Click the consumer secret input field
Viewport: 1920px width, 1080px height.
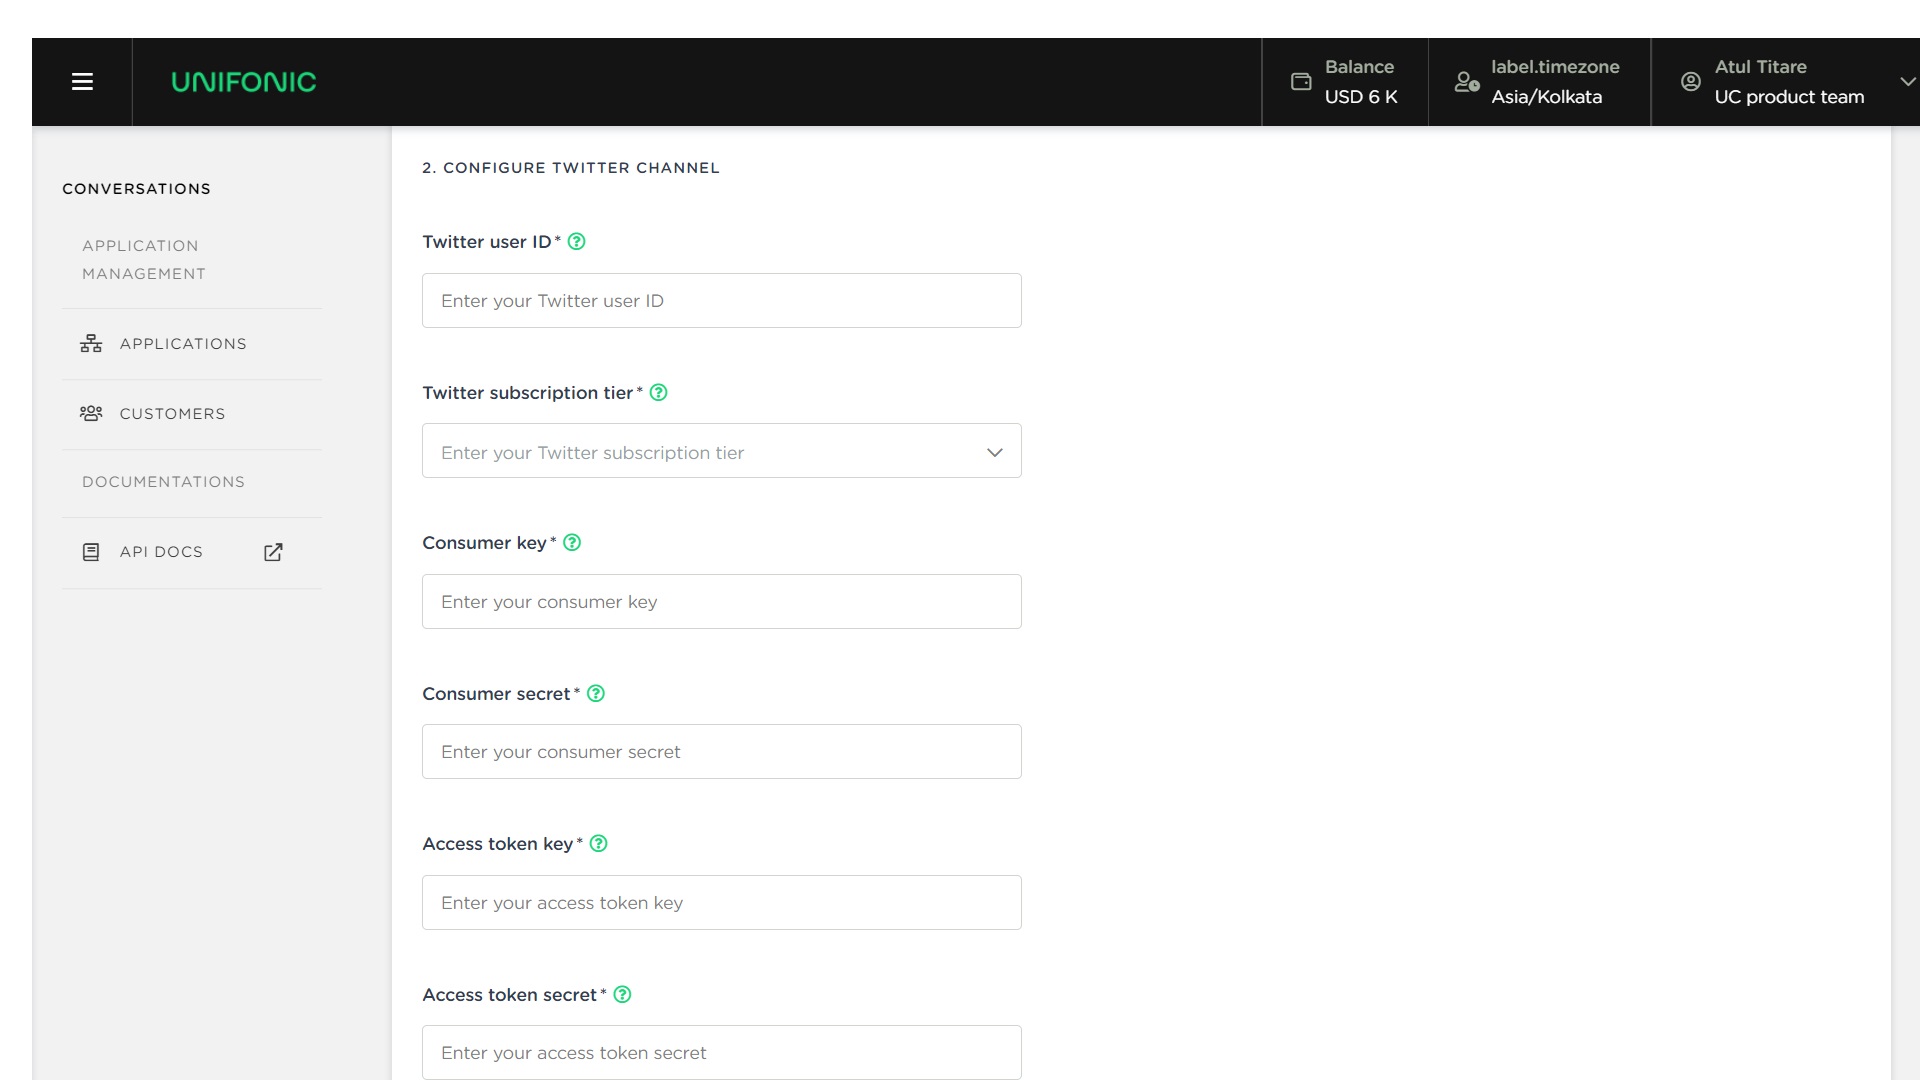point(721,752)
